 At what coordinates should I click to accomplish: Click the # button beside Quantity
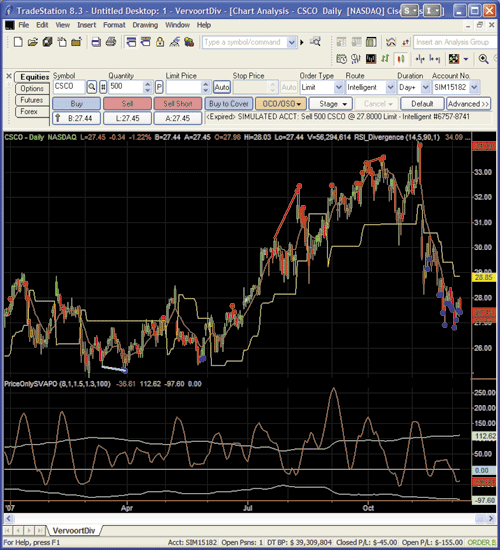point(103,87)
